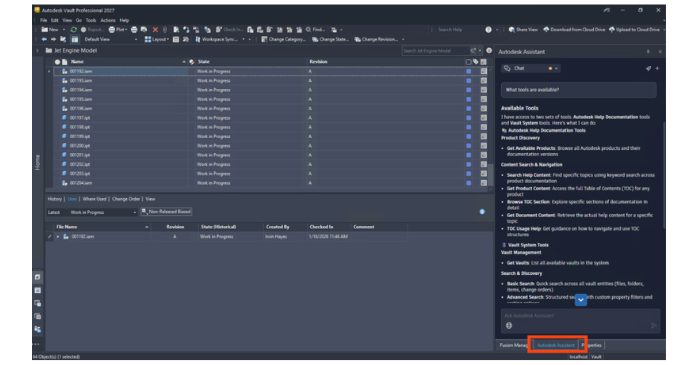698x365 pixels.
Task: Click the Workspace Sync icon
Action: click(198, 39)
